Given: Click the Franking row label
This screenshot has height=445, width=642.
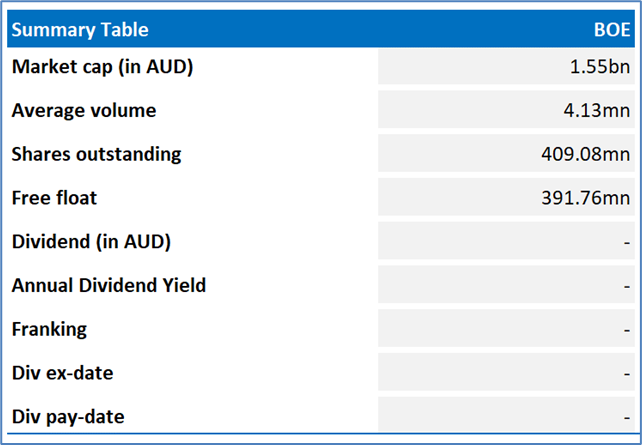Looking at the screenshot, I should point(50,329).
